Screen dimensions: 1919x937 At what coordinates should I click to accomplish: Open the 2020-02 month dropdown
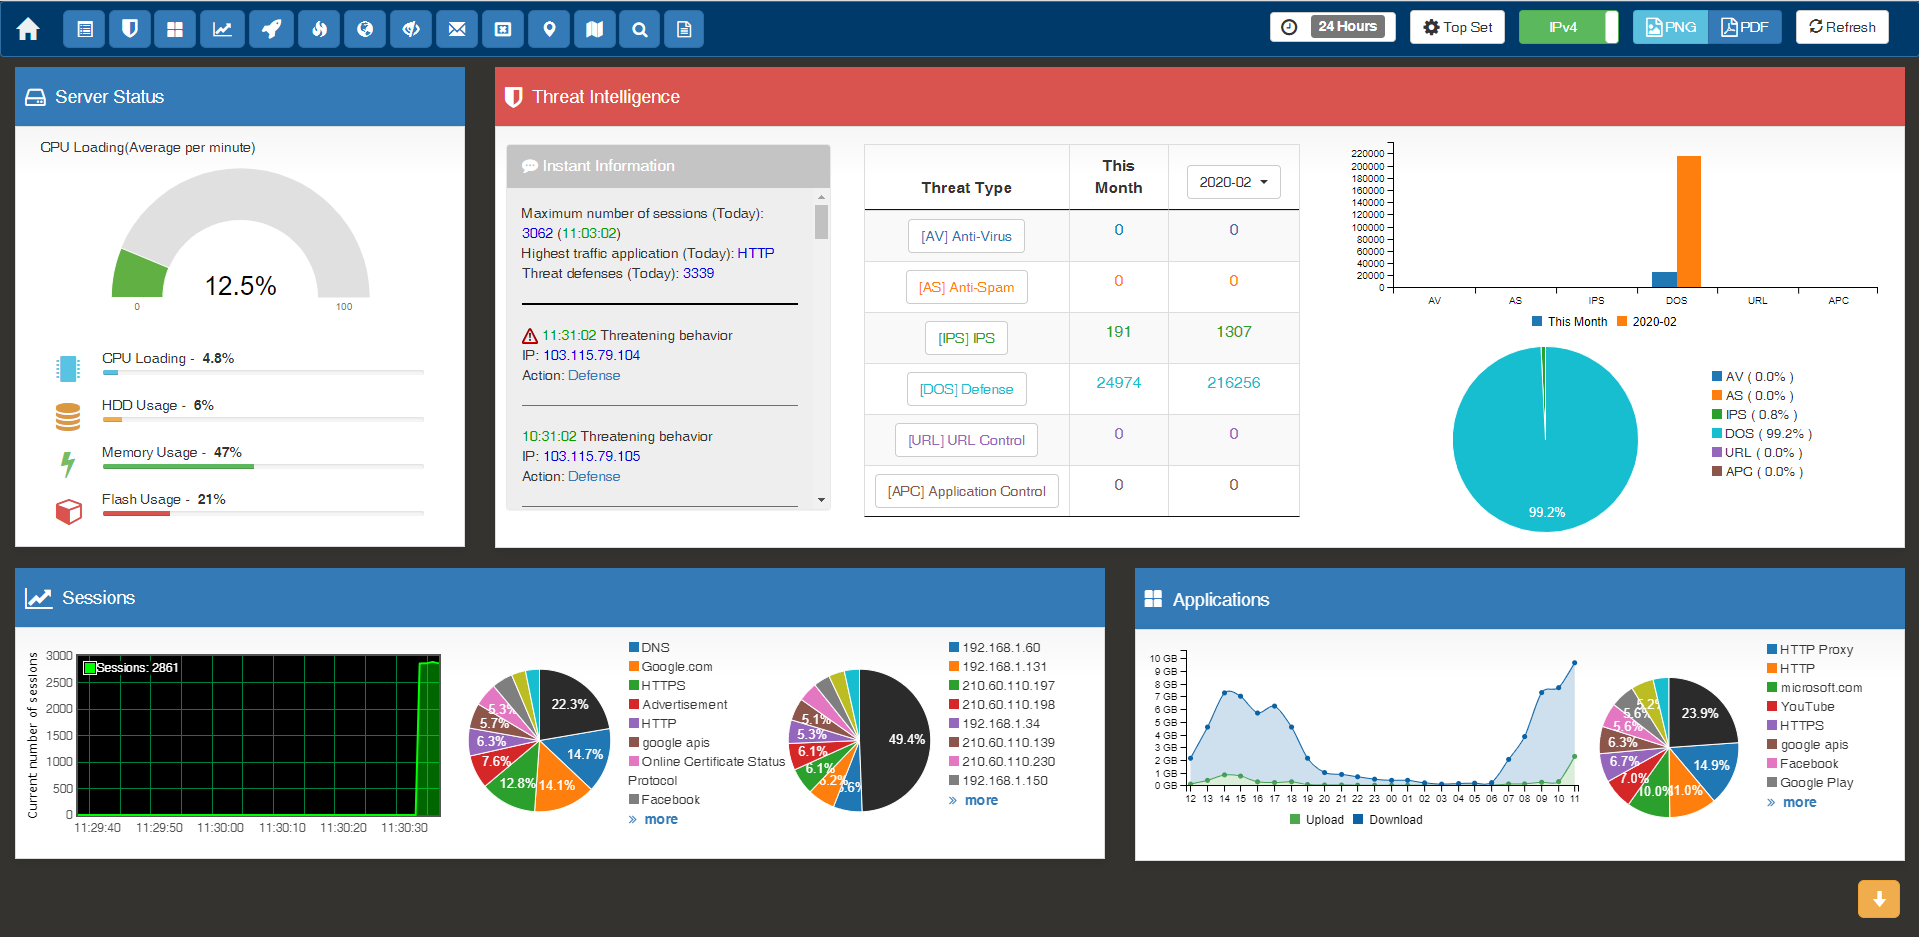click(x=1233, y=182)
